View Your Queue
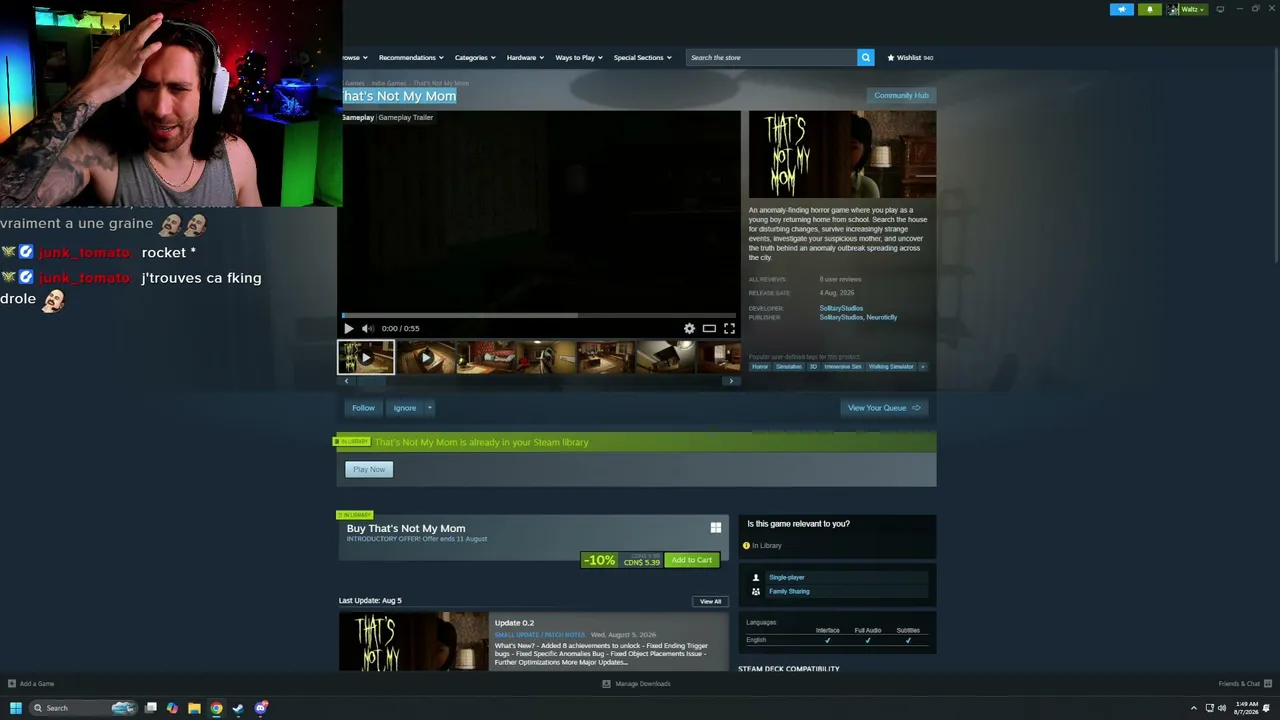This screenshot has height=720, width=1280. [884, 408]
